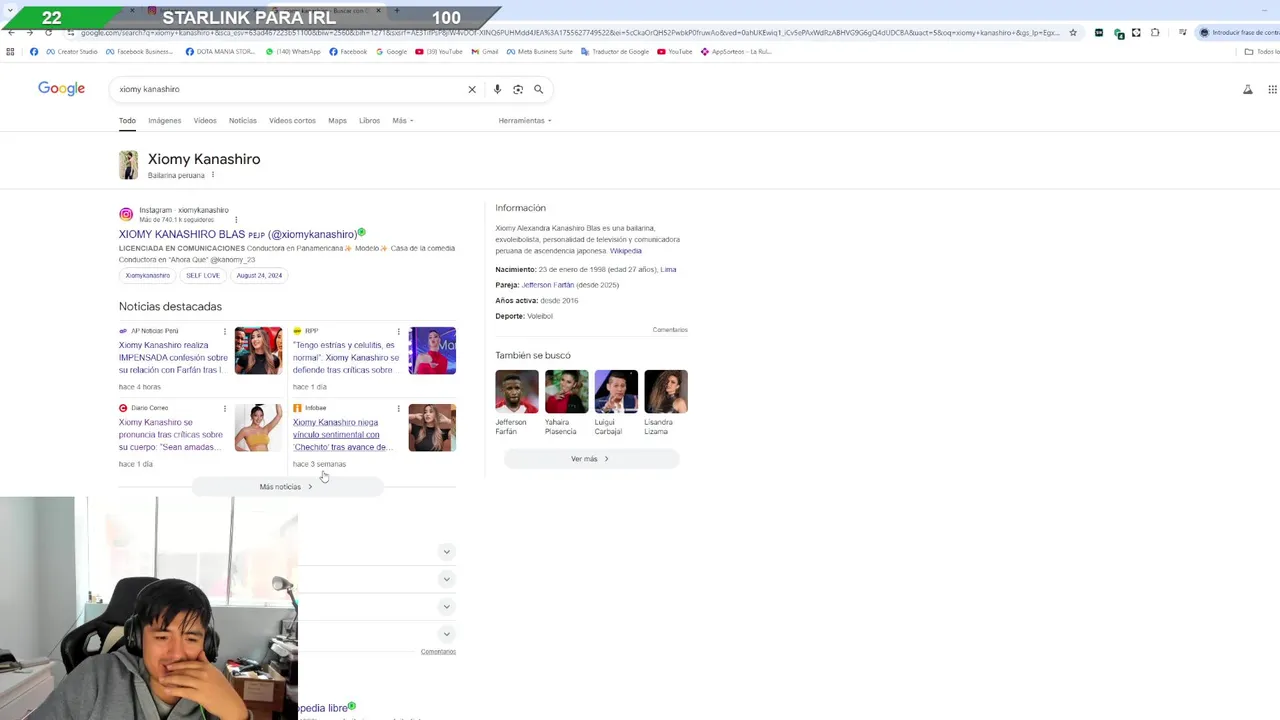Open the WhatsApp bookmark in the bookmarks bar
The image size is (1280, 720).
[293, 51]
